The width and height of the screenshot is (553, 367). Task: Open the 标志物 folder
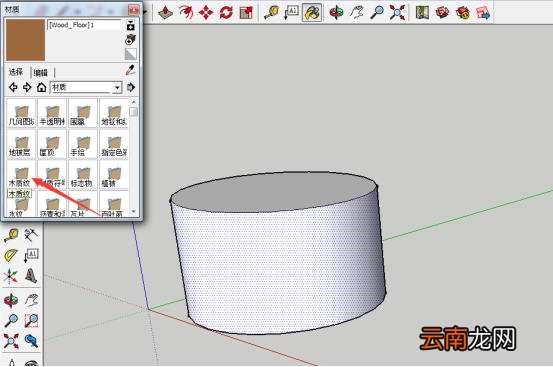pos(83,176)
